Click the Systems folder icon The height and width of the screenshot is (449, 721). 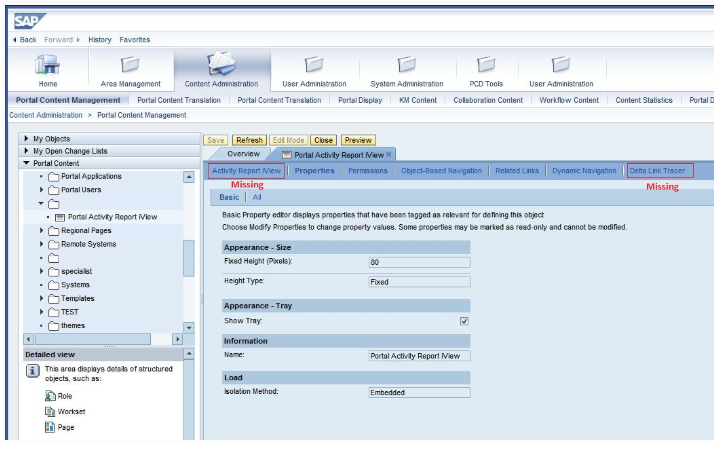click(54, 285)
